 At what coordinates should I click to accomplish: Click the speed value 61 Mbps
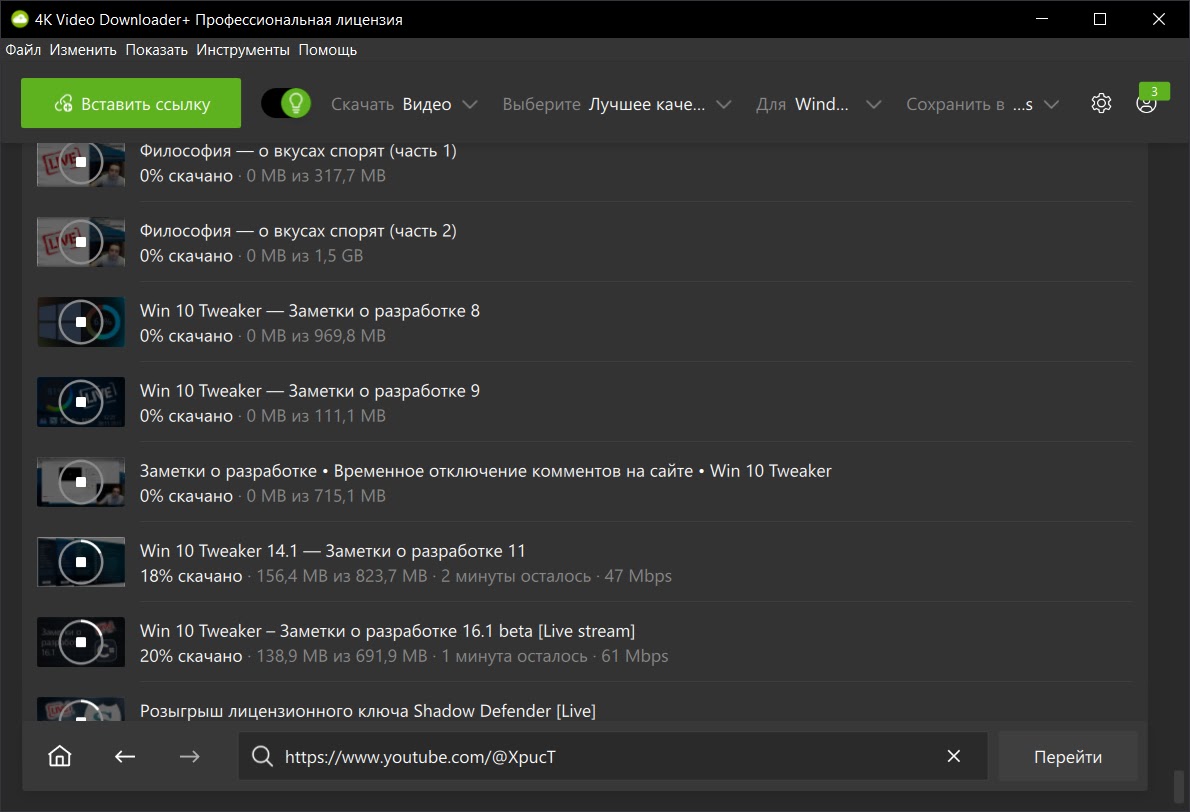coord(635,656)
